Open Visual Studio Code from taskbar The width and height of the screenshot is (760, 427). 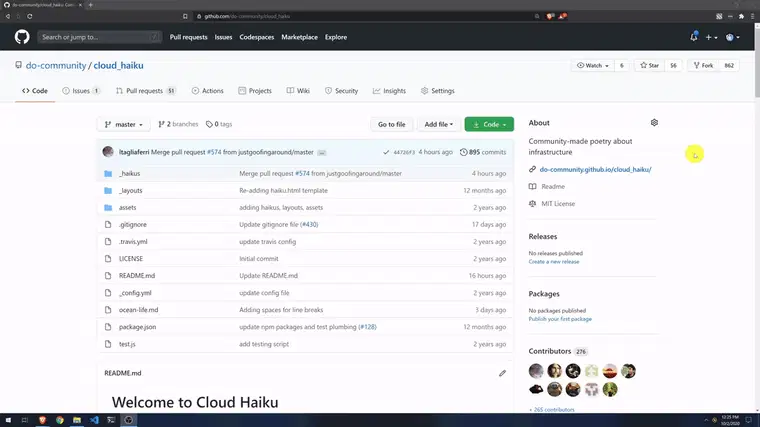[x=94, y=420]
